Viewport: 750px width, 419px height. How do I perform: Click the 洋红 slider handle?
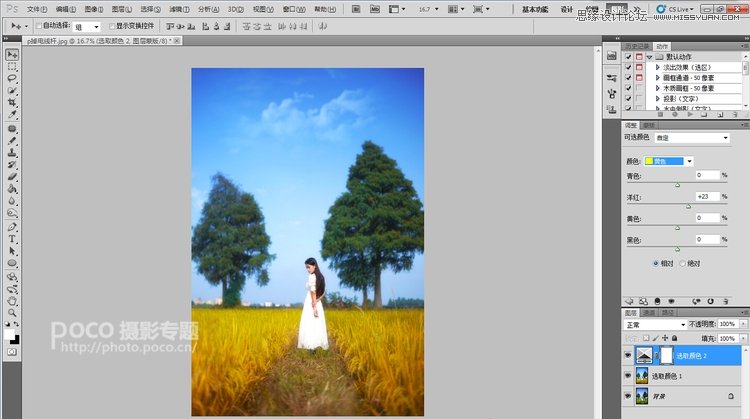[688, 207]
